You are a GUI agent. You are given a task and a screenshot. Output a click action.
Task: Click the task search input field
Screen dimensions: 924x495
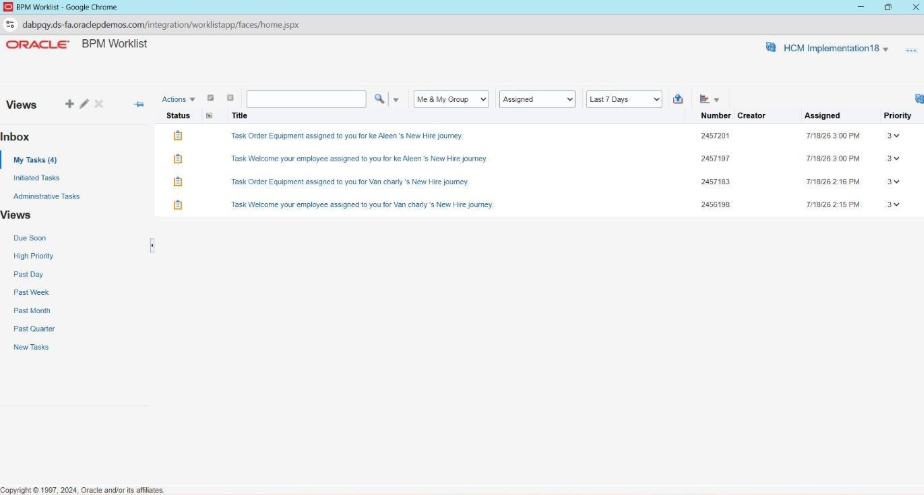pos(306,99)
